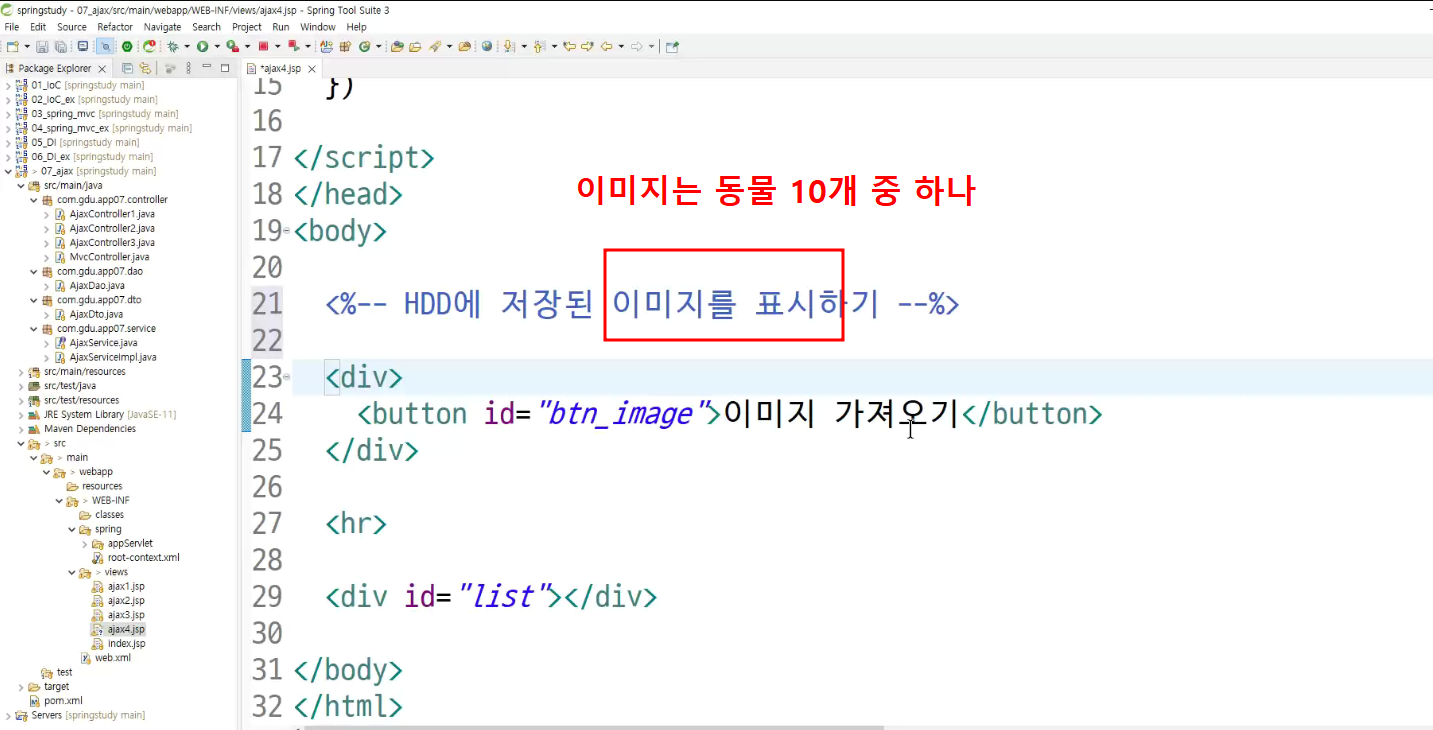Viewport: 1433px width, 730px height.
Task: Click the Open Web Browser globe icon
Action: tap(486, 46)
